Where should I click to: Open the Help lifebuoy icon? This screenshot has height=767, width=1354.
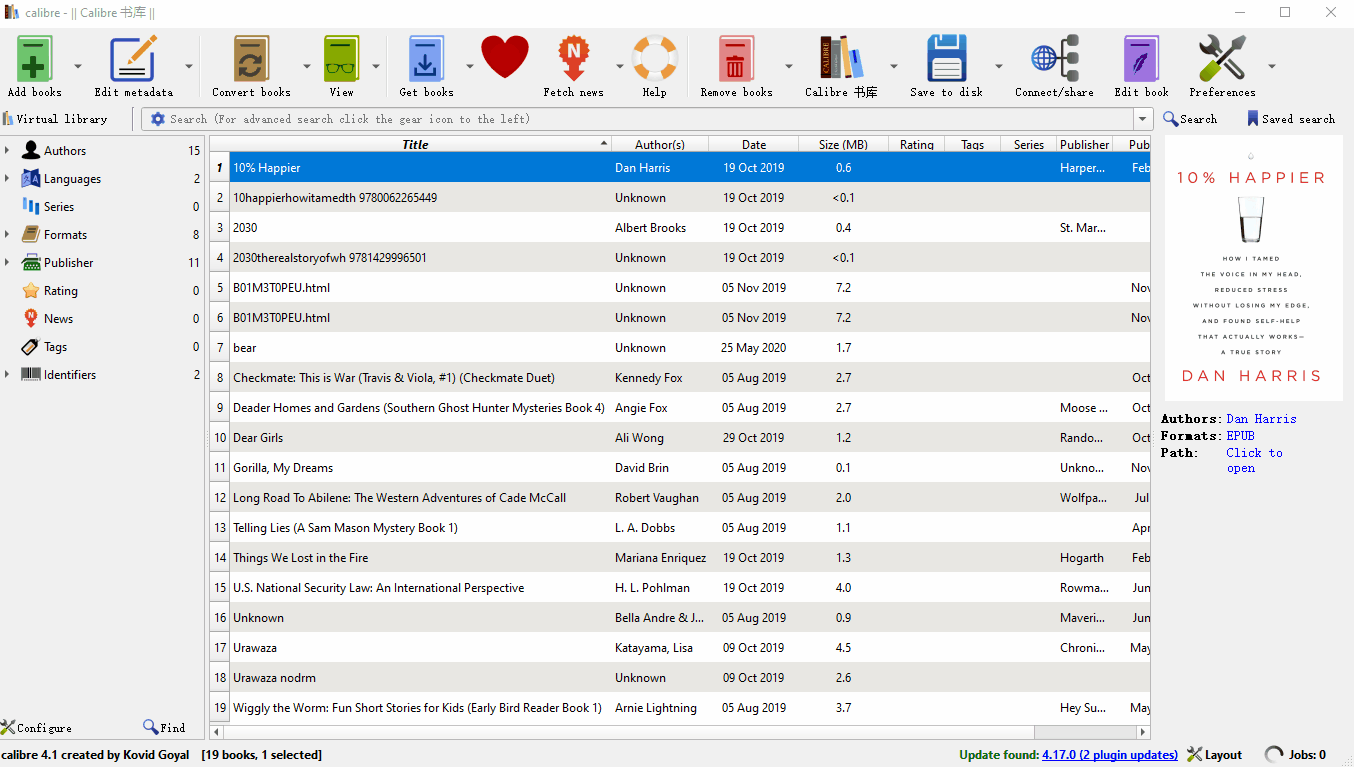point(655,60)
